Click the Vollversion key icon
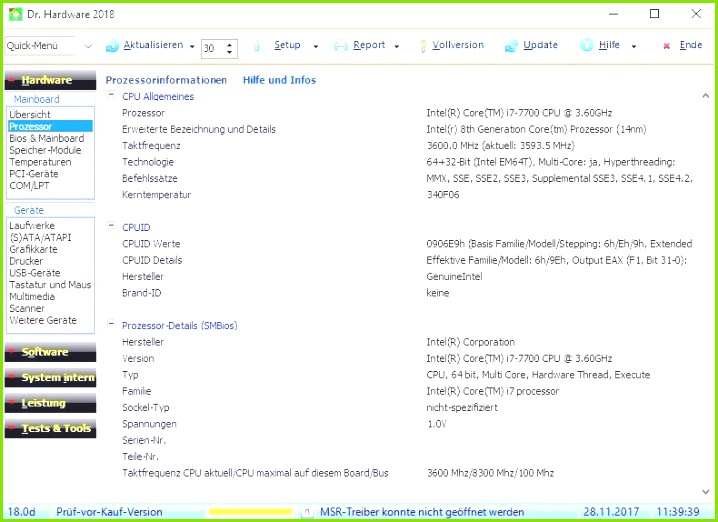Image resolution: width=718 pixels, height=522 pixels. pyautogui.click(x=423, y=46)
